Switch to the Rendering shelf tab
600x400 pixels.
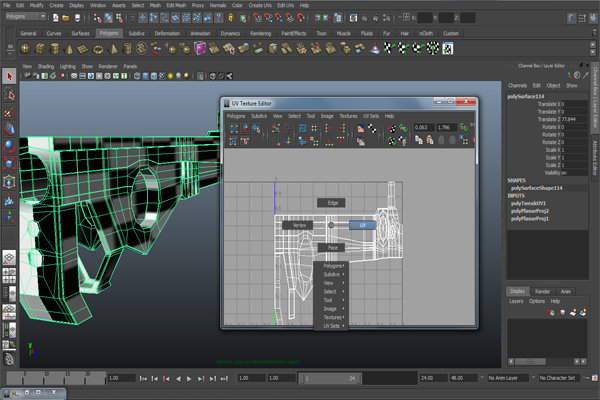point(261,34)
